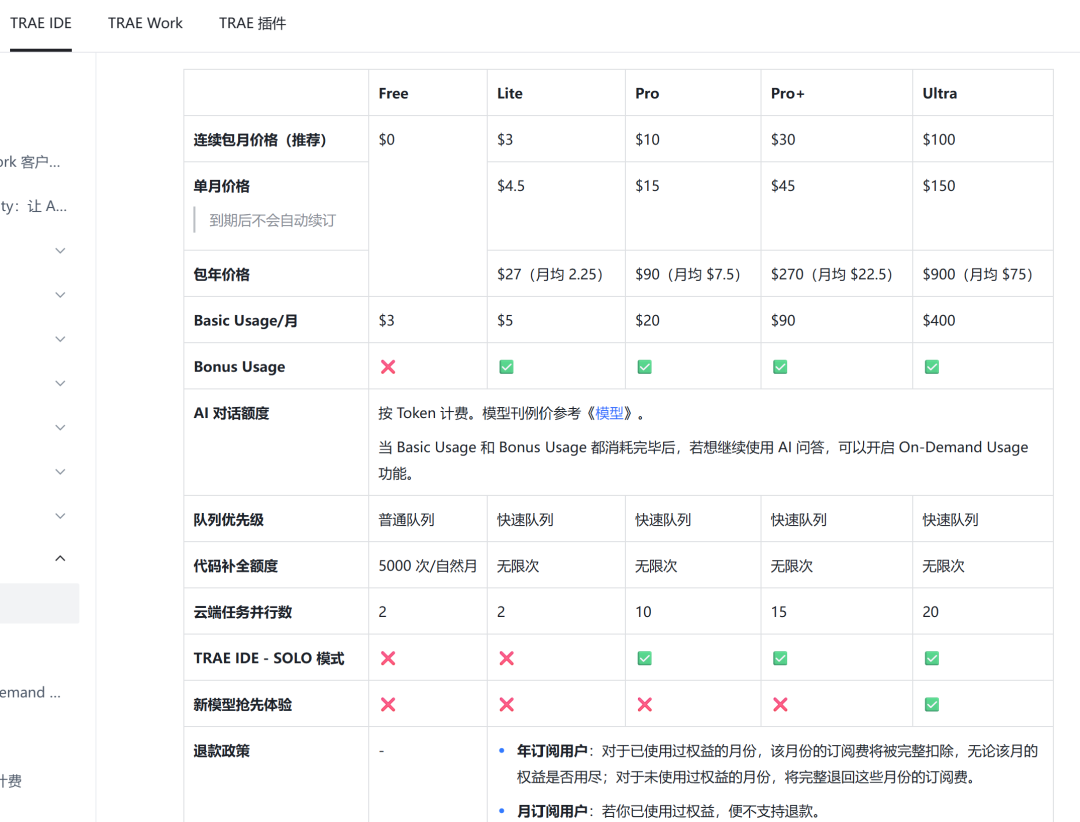Click the red cross for Lite SOLO 模式

click(506, 658)
